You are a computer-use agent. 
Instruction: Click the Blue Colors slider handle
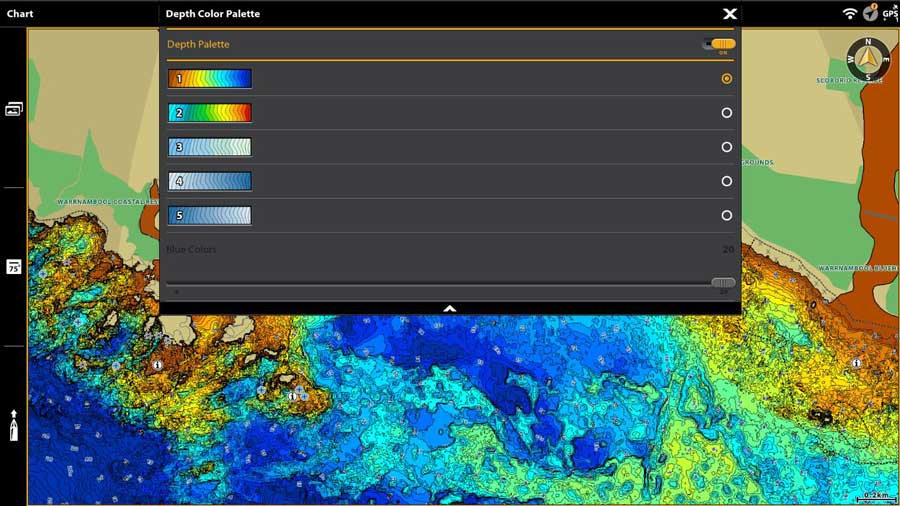[723, 283]
